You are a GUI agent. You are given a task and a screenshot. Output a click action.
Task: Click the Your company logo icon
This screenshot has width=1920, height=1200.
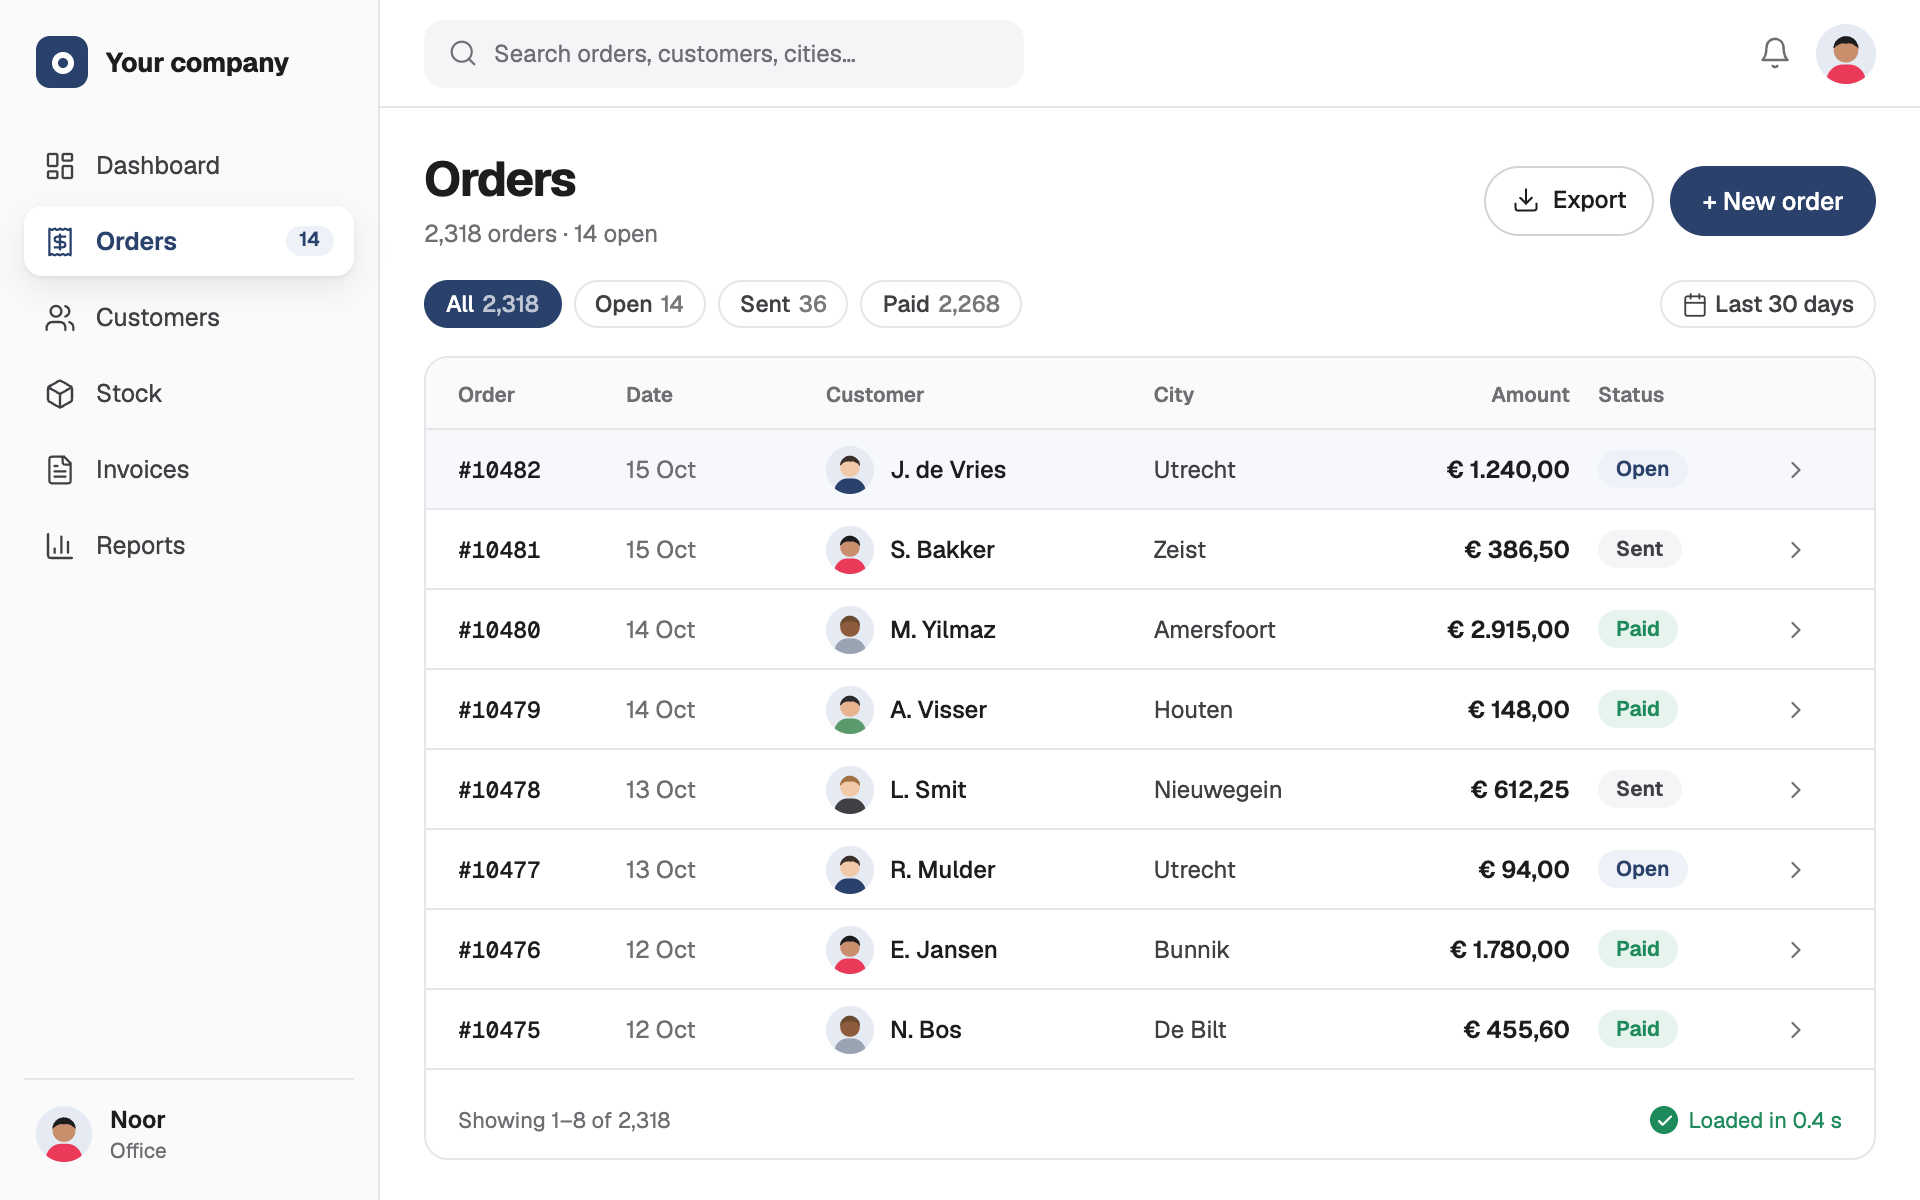62,62
